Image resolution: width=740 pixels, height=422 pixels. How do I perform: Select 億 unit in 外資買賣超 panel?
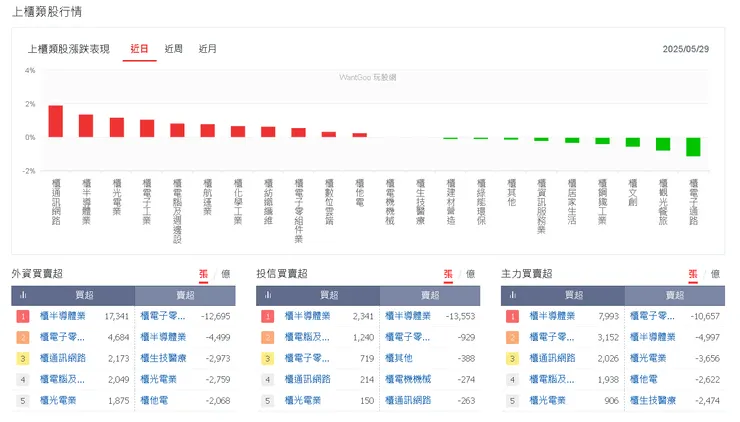(x=226, y=274)
